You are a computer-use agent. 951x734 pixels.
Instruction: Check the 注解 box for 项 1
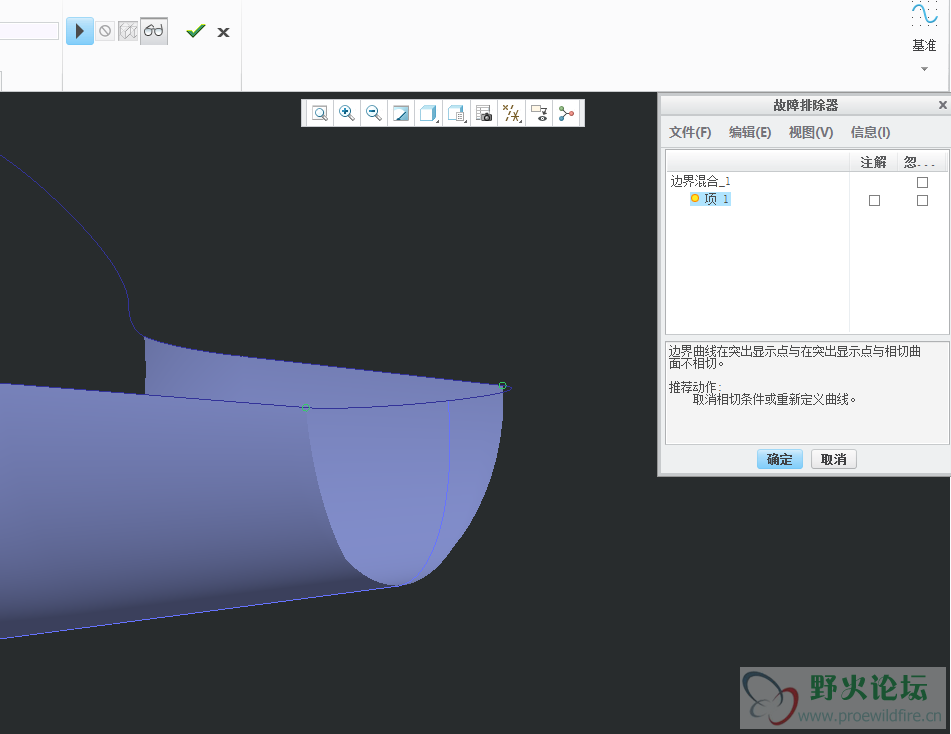point(874,200)
